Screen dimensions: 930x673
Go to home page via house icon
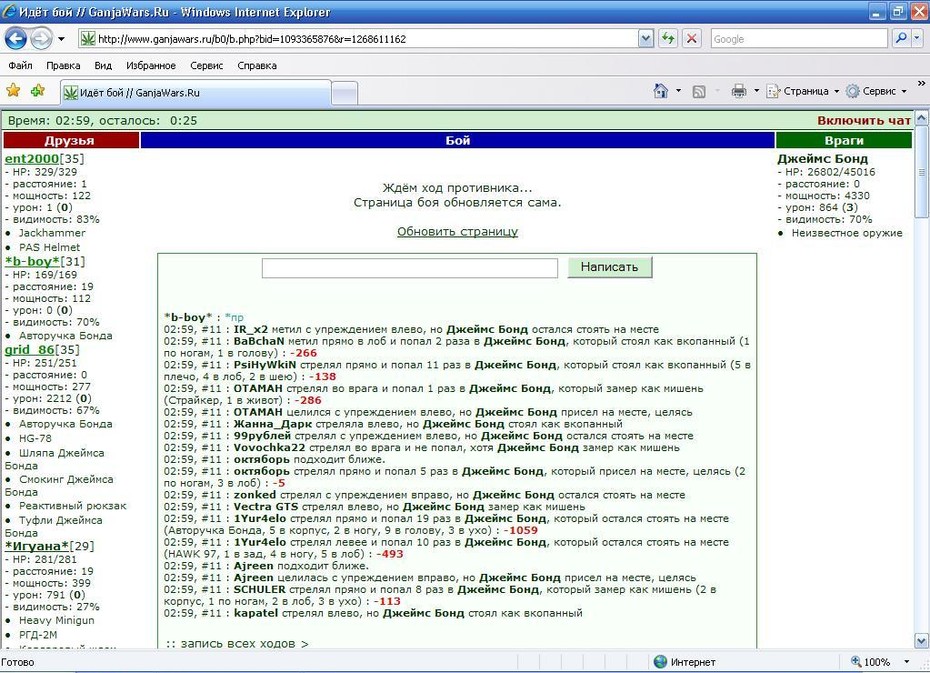coord(660,91)
